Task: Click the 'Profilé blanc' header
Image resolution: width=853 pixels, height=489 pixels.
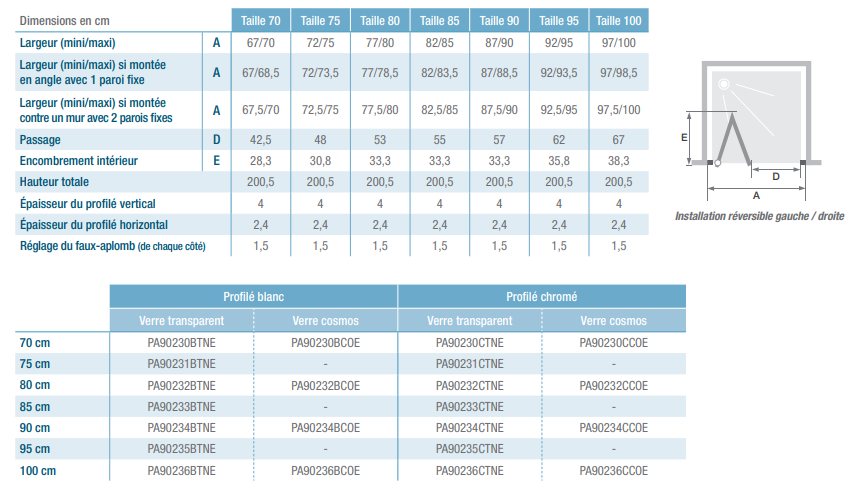Action: [254, 296]
